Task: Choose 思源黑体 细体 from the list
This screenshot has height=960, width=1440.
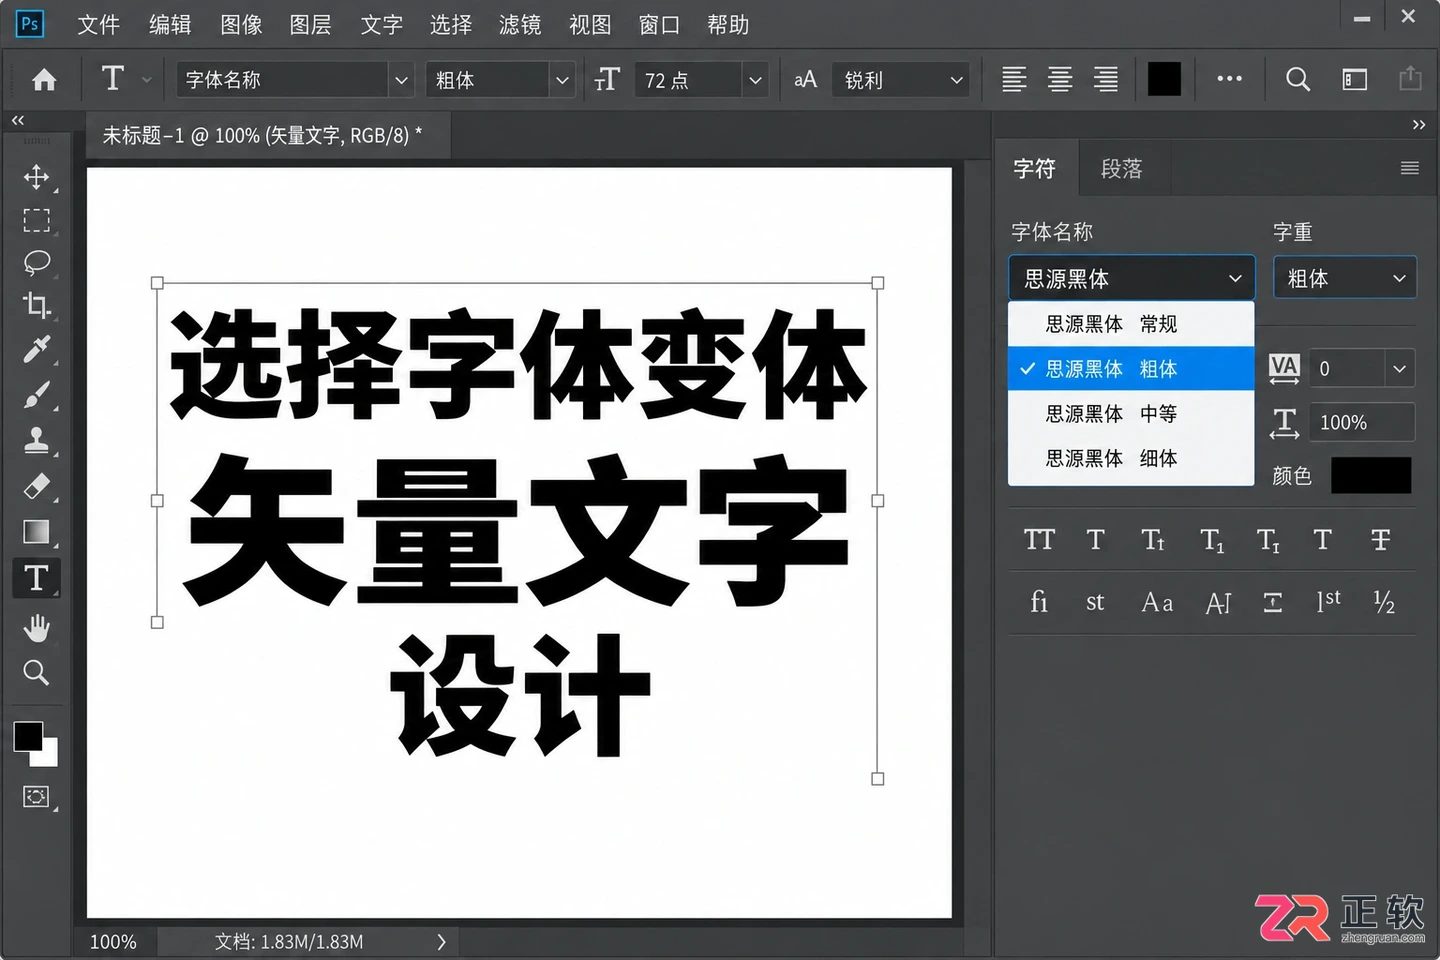Action: pyautogui.click(x=1131, y=458)
